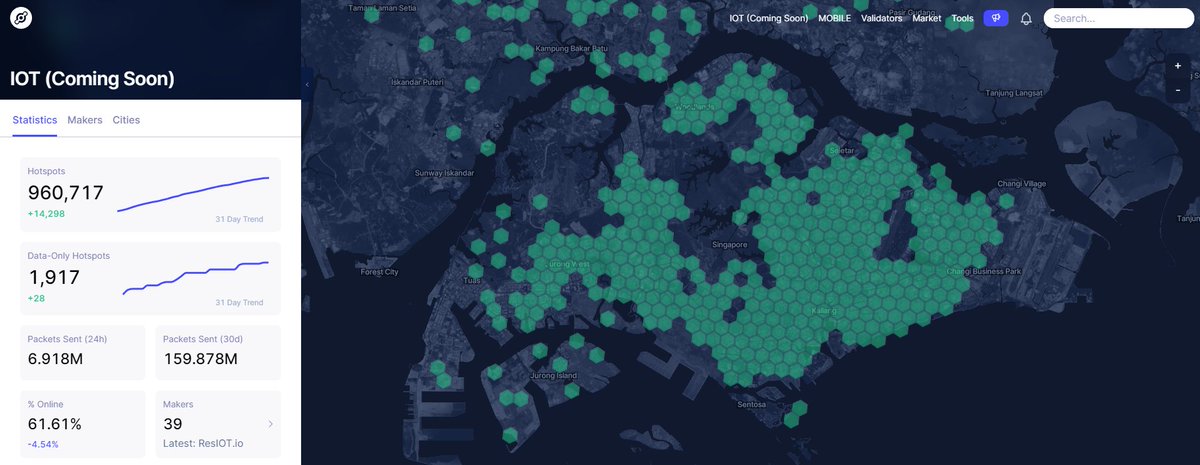The height and width of the screenshot is (465, 1200).
Task: Click the IOT (Coming Soon) panel heading
Action: [x=92, y=78]
